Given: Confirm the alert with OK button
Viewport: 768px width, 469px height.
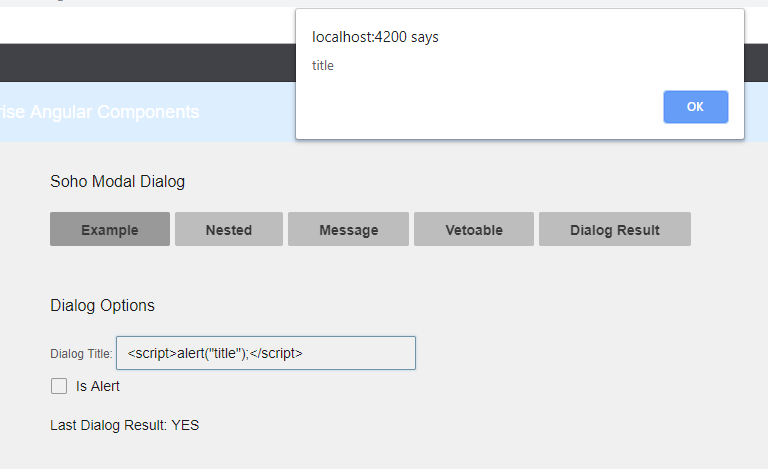Looking at the screenshot, I should (x=696, y=107).
